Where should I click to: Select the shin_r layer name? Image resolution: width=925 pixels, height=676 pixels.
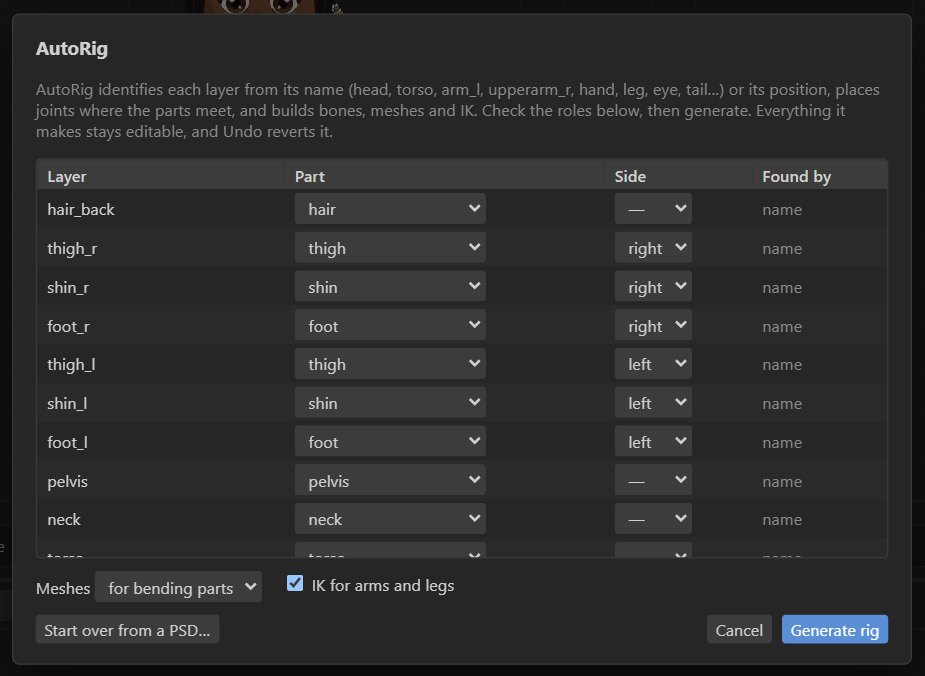point(68,287)
